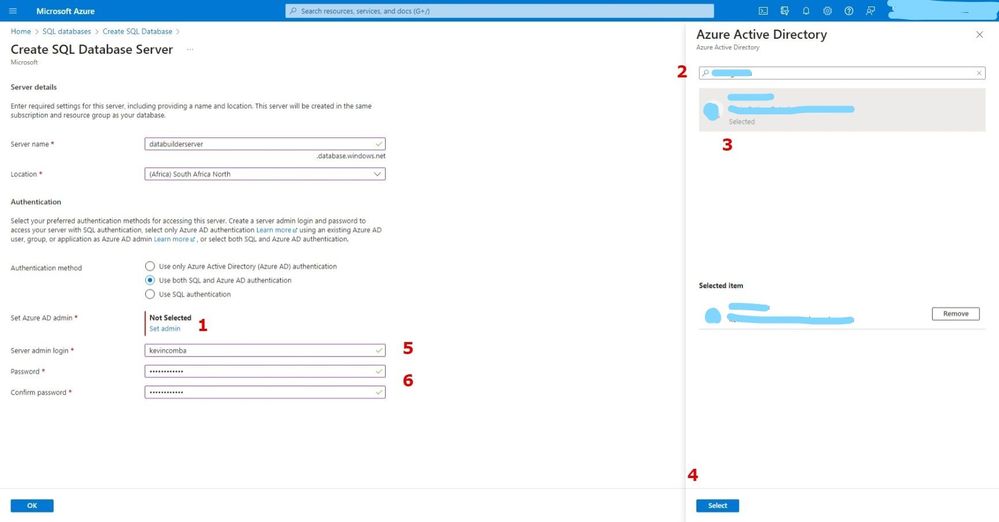Select Use only Azure Active Directory authentication
This screenshot has height=522, width=999.
[x=150, y=266]
